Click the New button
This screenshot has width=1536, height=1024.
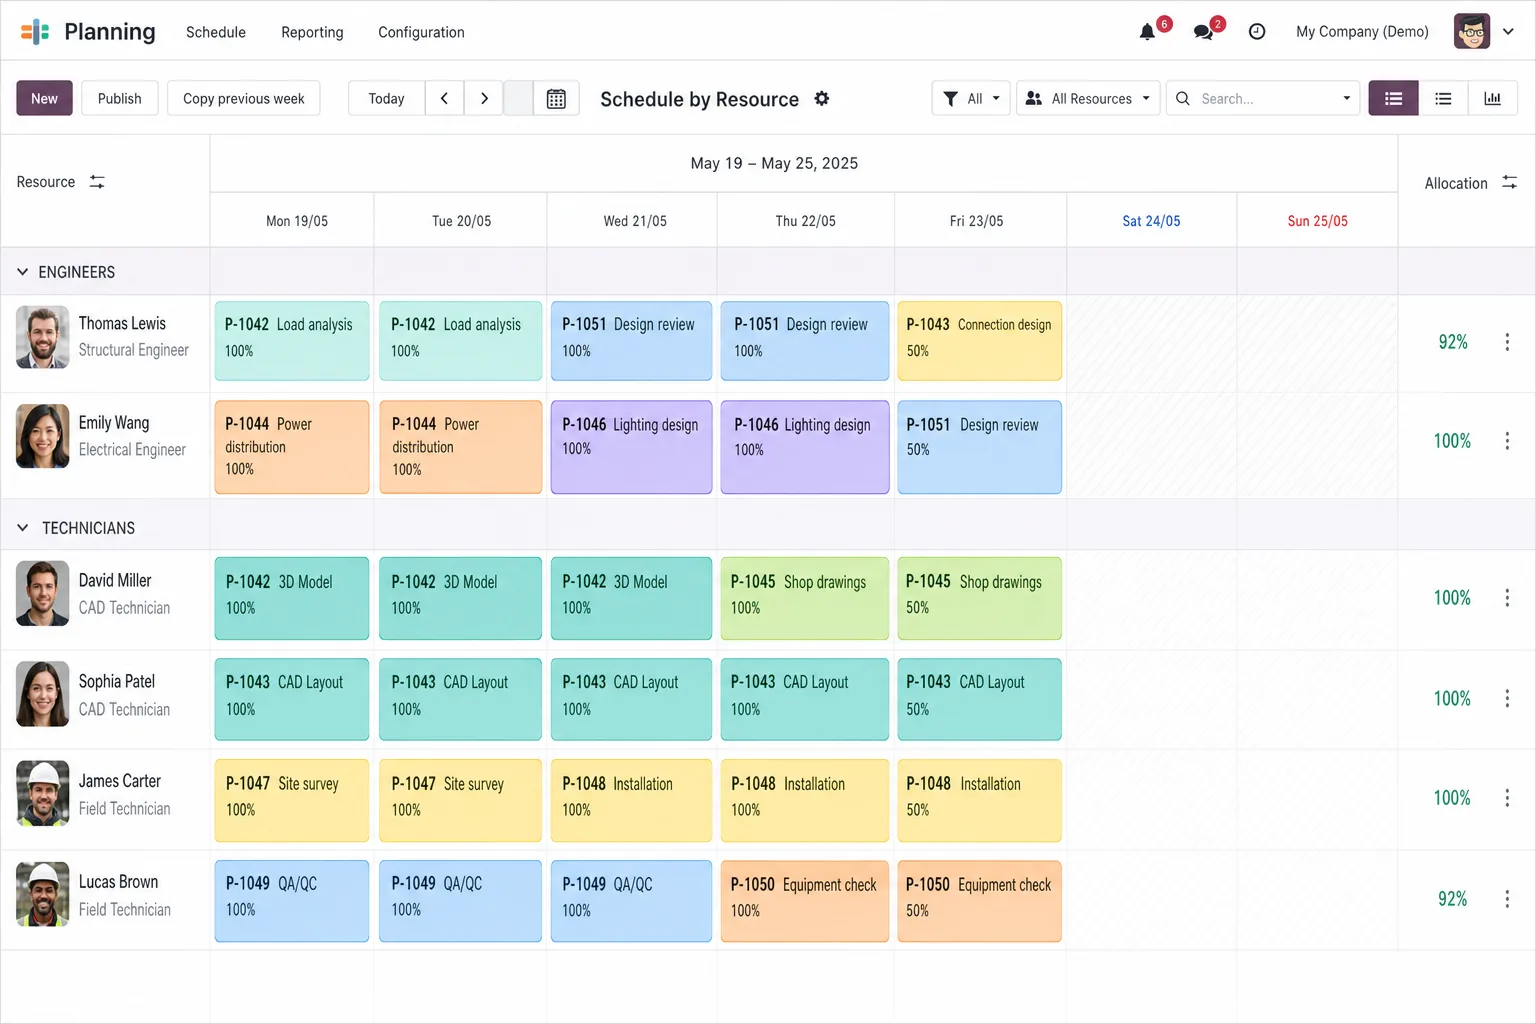coord(44,98)
